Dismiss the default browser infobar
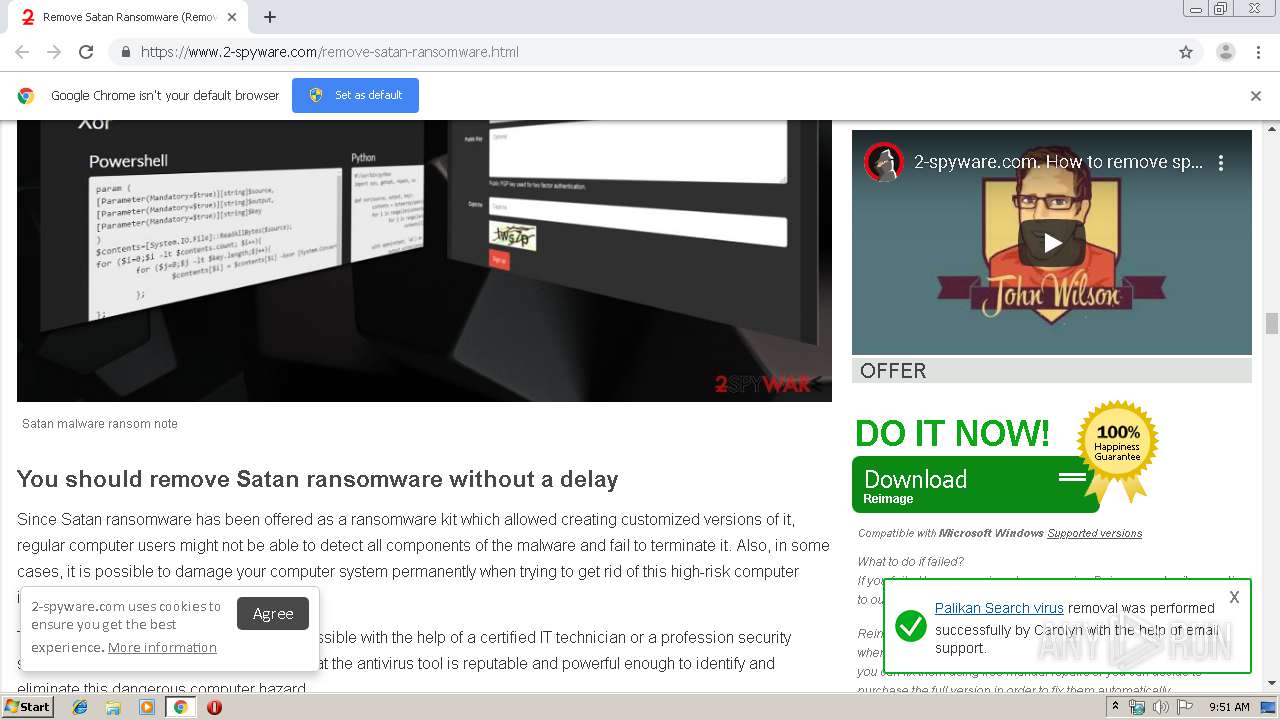The height and width of the screenshot is (720, 1280). 1256,96
